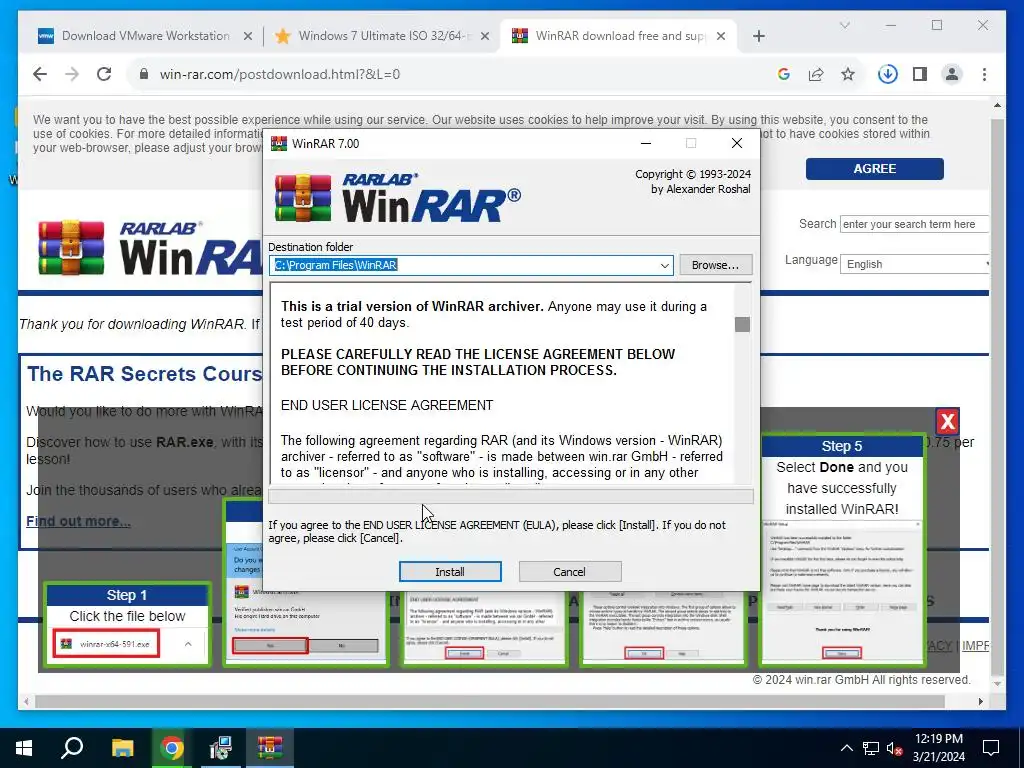
Task: Click the page horizontal scrollbar
Action: coord(490,701)
